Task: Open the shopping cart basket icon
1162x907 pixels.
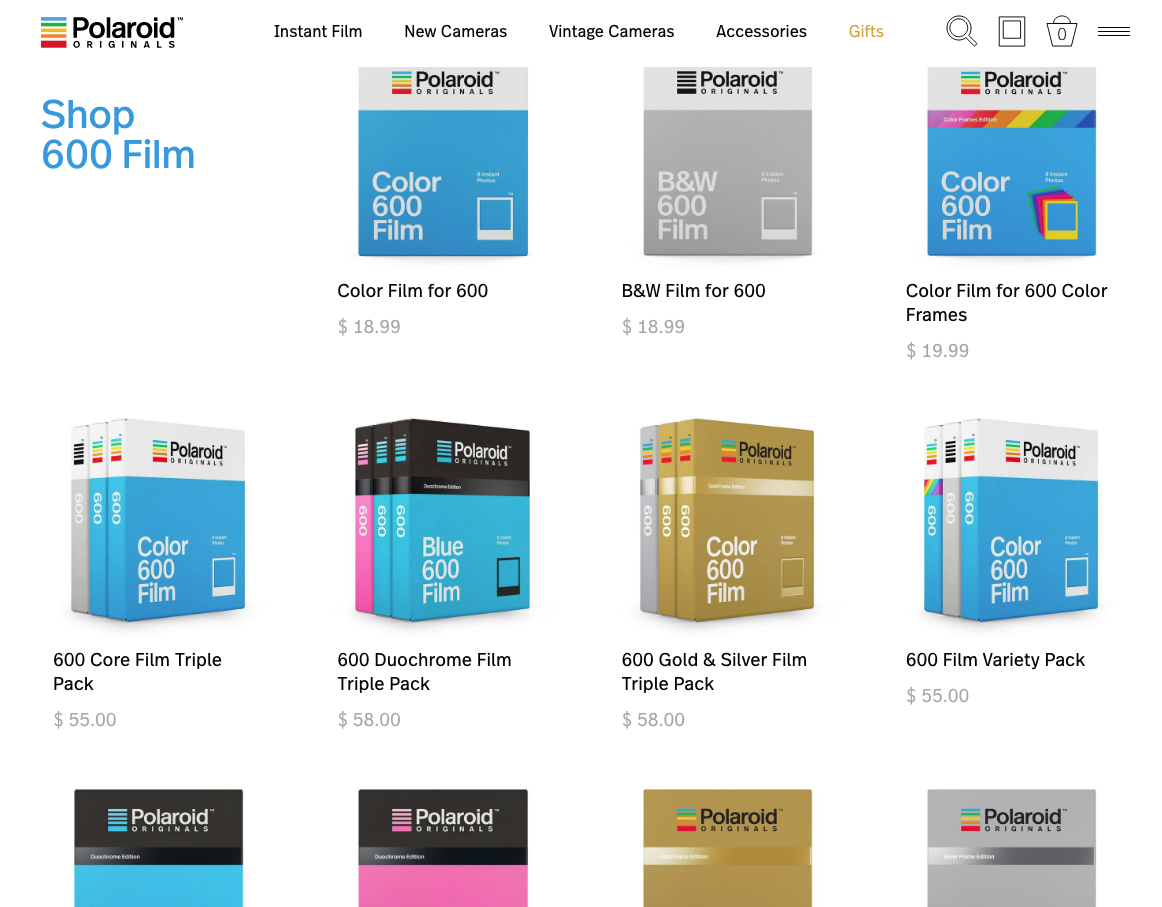Action: (1061, 32)
